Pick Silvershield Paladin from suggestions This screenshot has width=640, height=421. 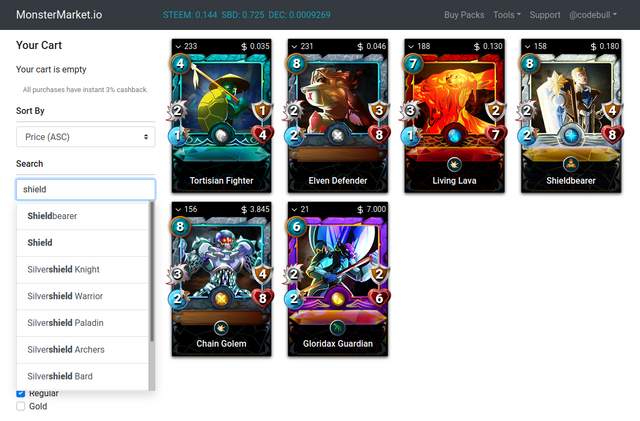(82, 323)
